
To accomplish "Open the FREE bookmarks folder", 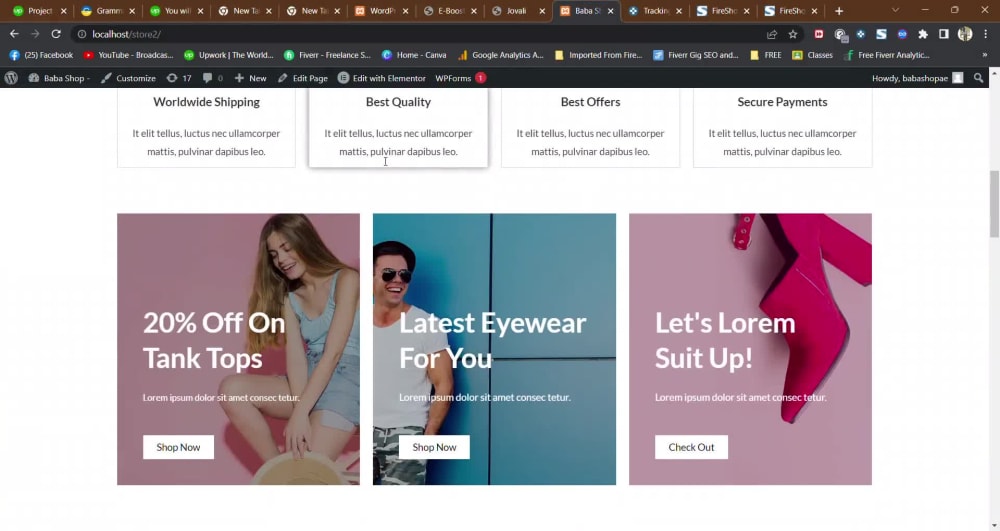I will click(x=765, y=55).
